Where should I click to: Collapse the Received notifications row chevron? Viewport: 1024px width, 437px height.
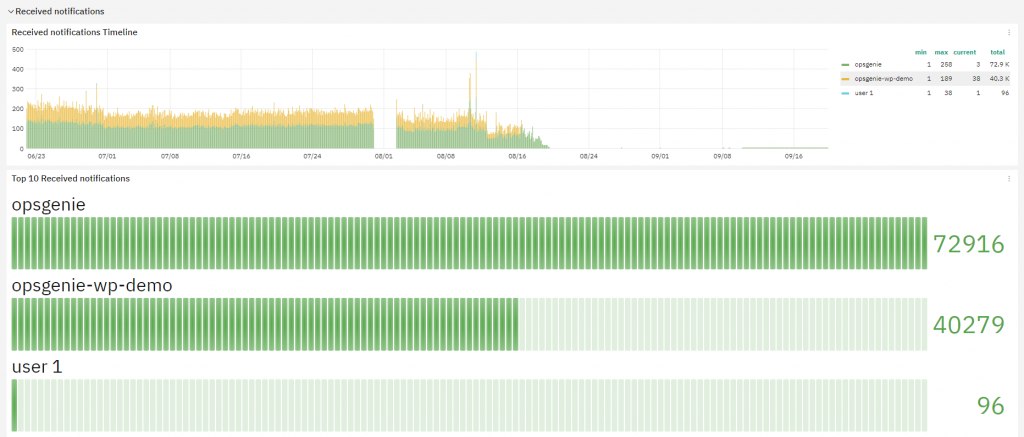coord(10,12)
